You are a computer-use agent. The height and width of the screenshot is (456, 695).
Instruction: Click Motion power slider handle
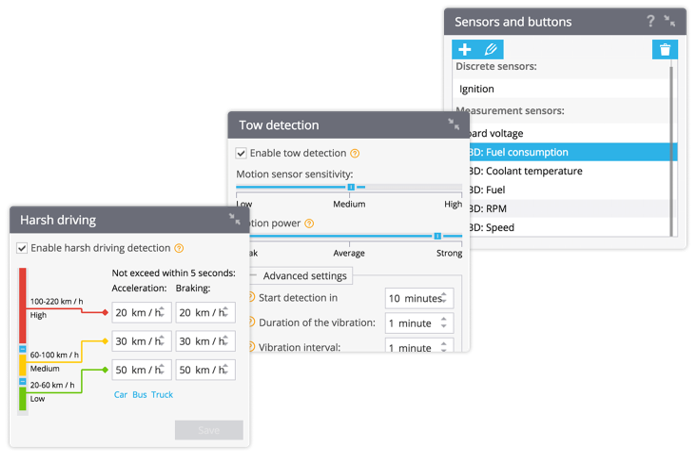point(437,236)
